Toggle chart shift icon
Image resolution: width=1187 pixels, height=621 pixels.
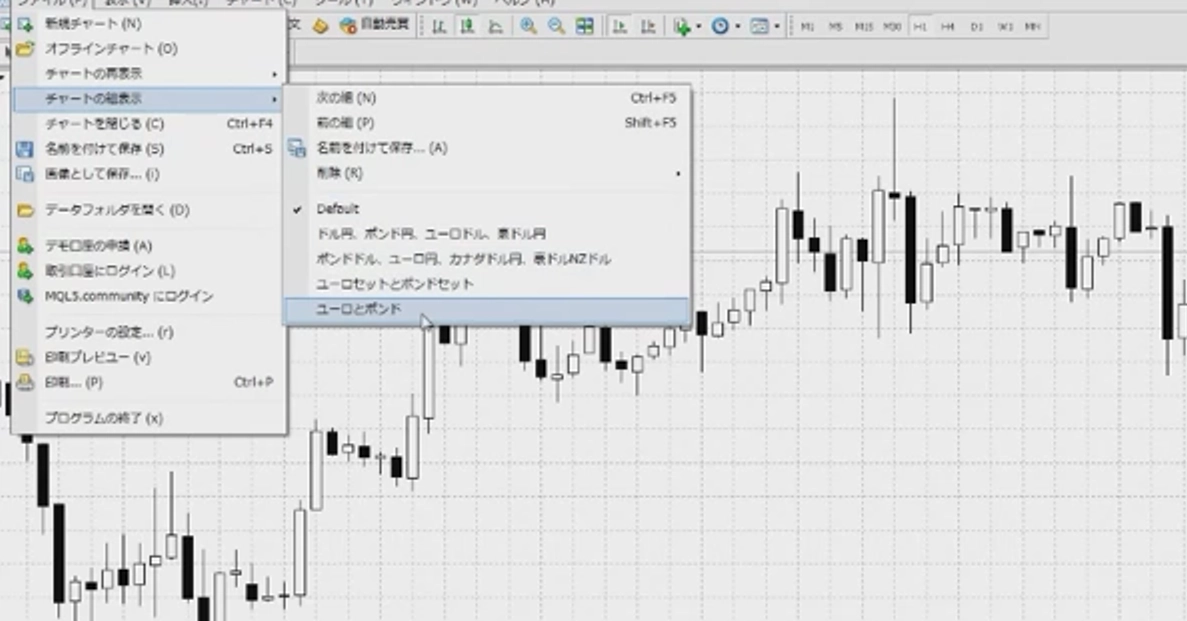coord(648,27)
